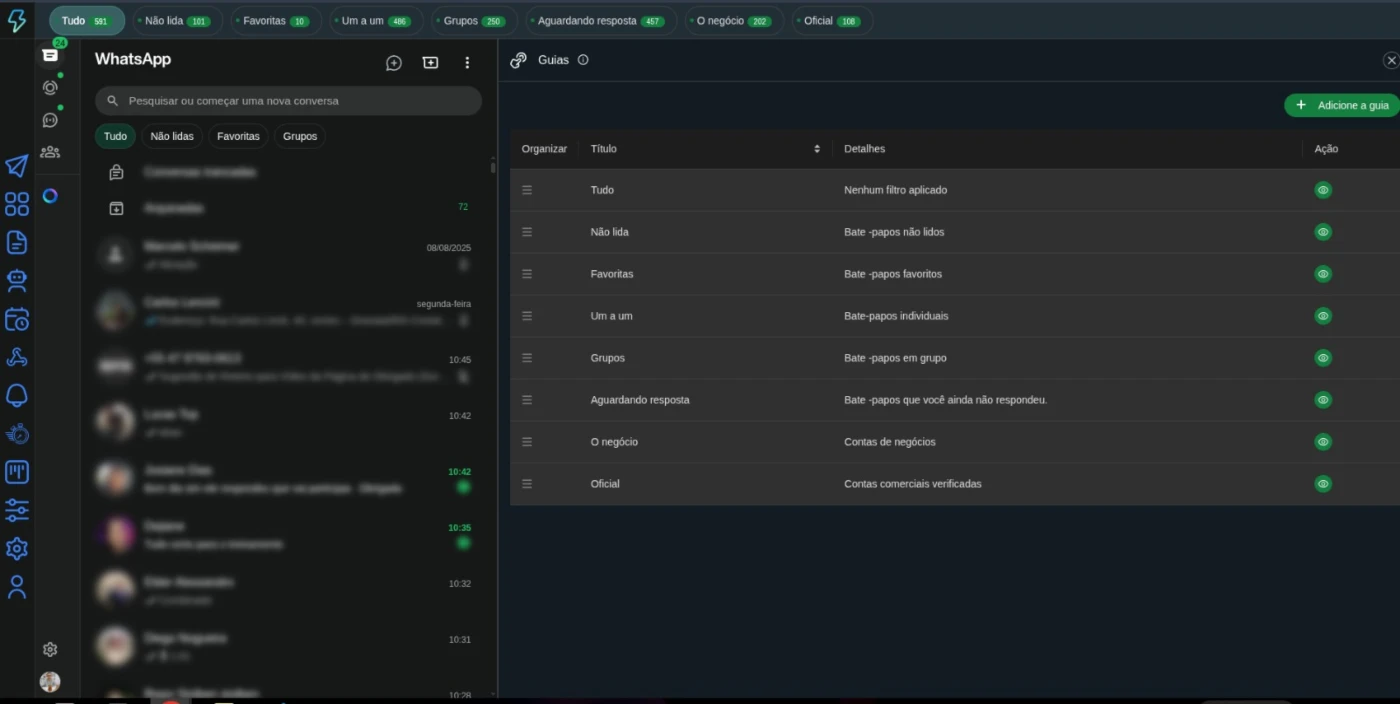The width and height of the screenshot is (1400, 704).
Task: Open the WhatsApp three-dot menu
Action: [467, 63]
